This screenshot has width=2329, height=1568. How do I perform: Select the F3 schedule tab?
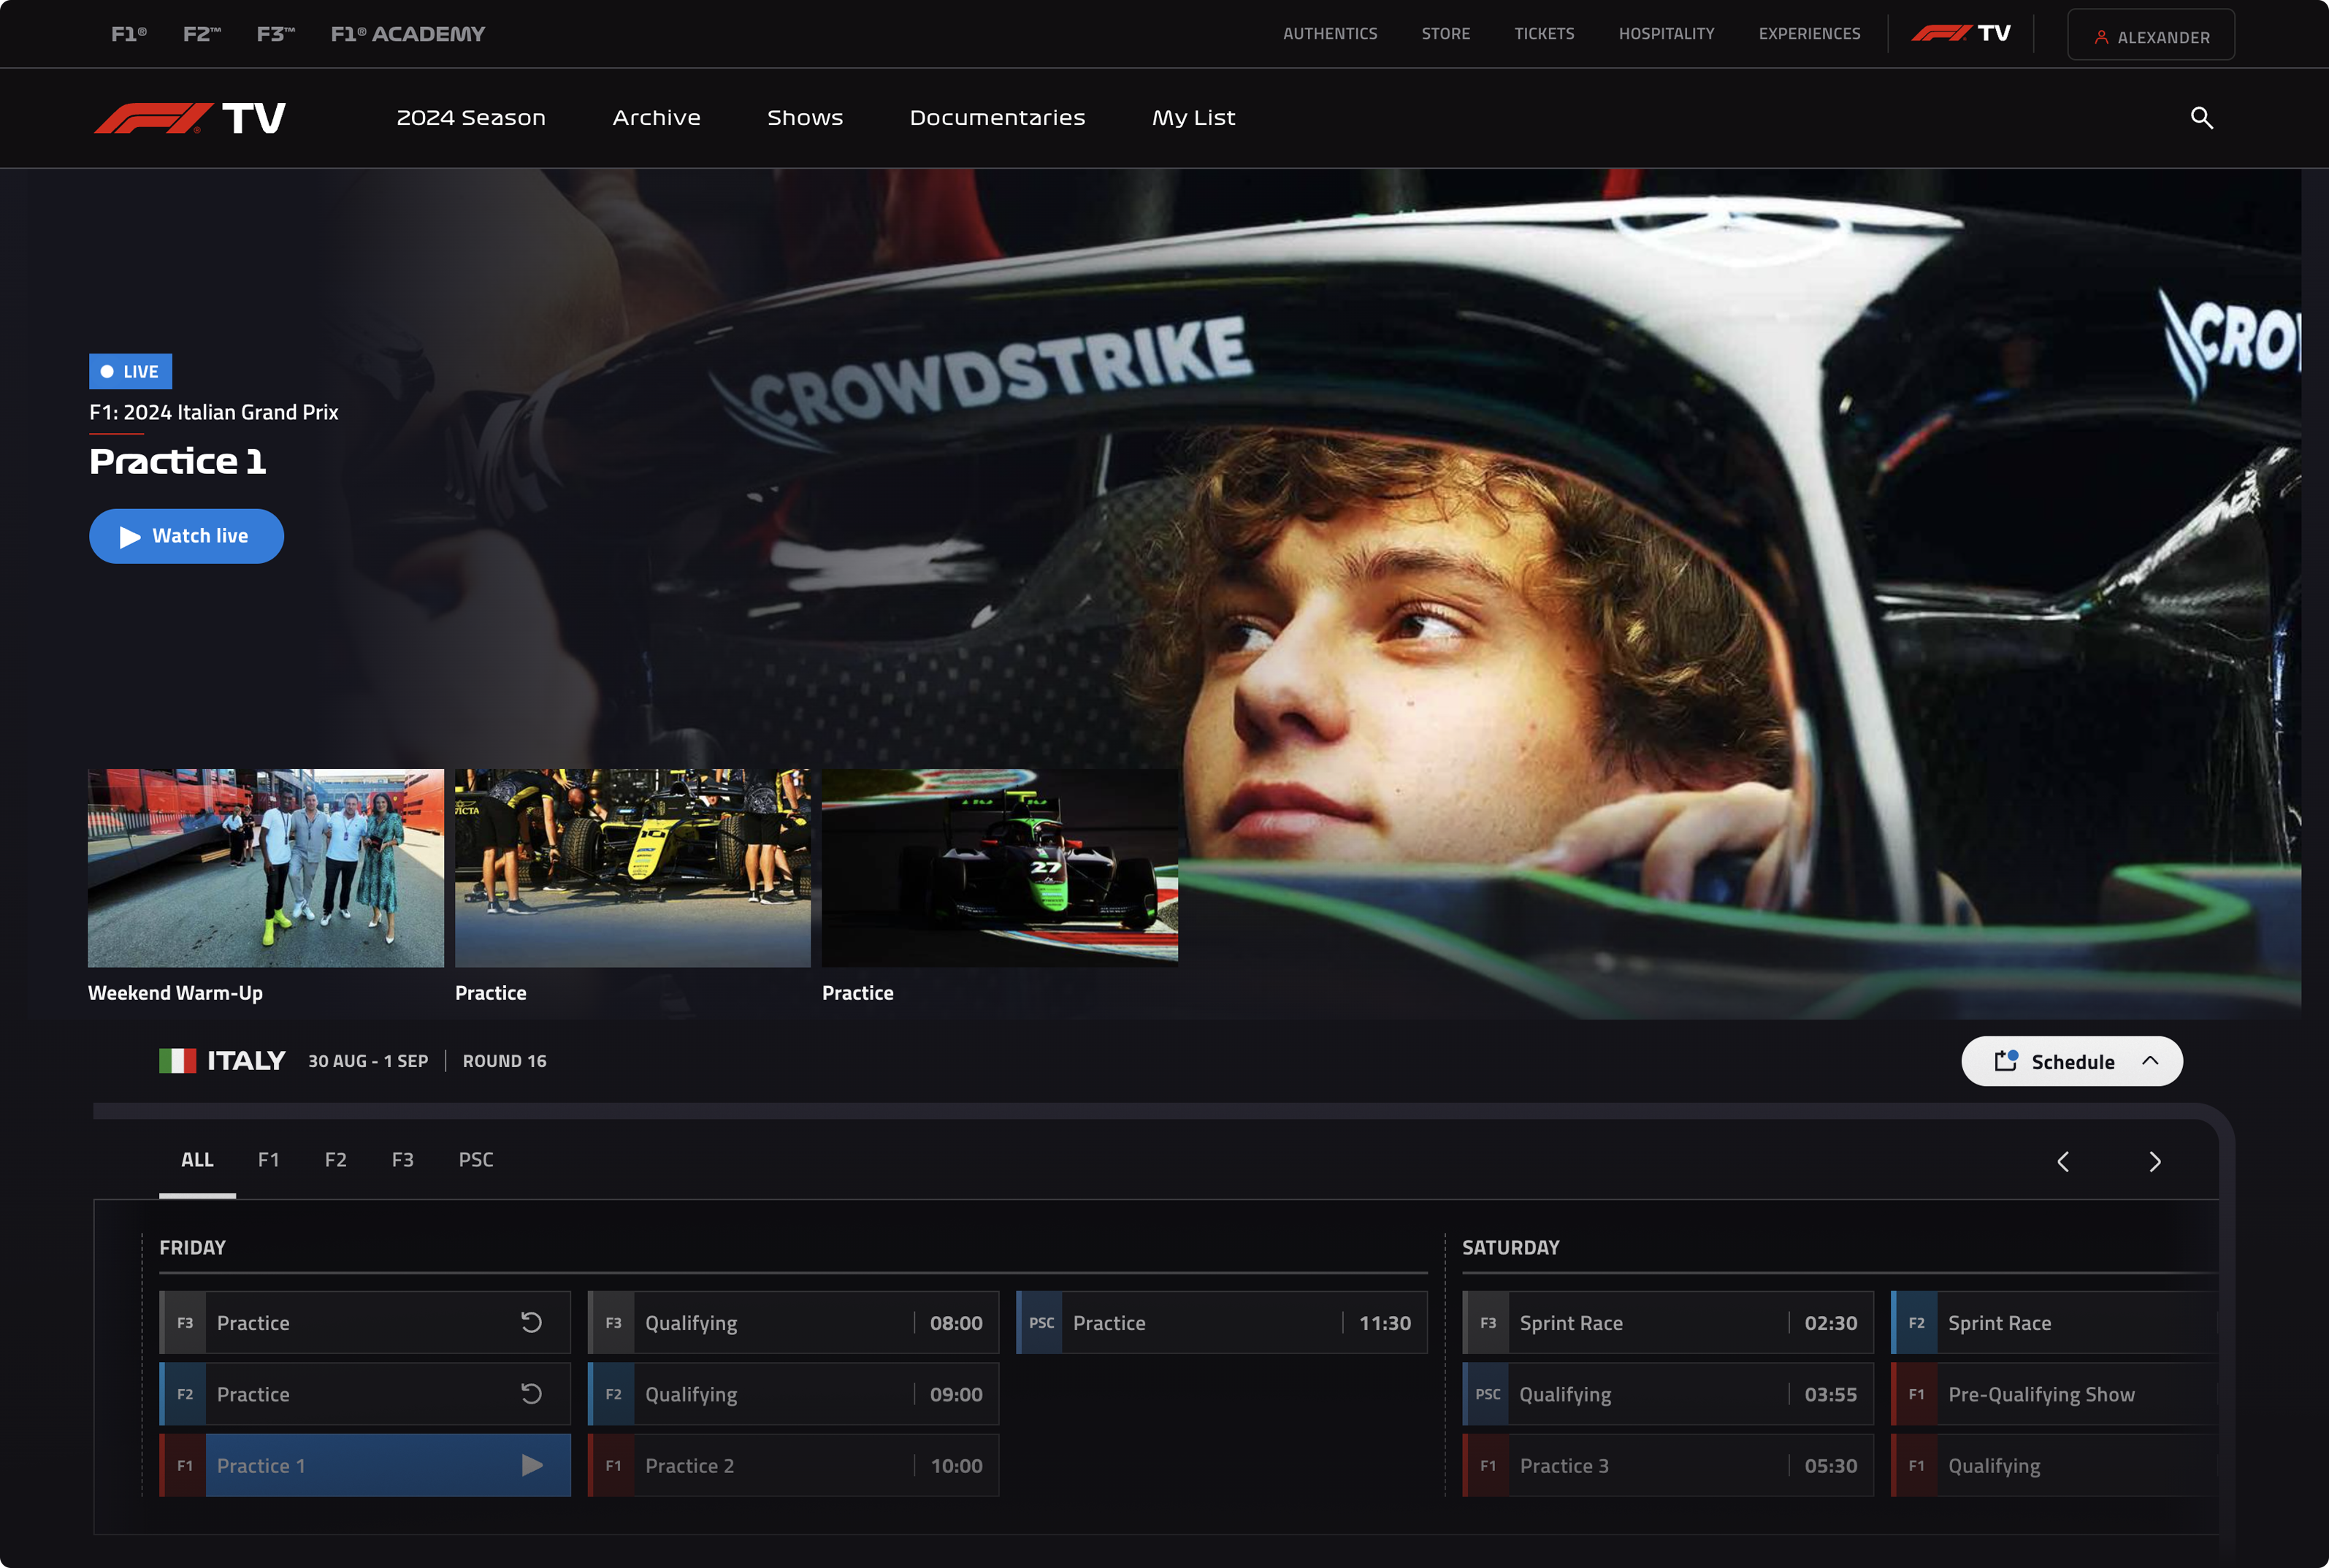(x=403, y=1160)
